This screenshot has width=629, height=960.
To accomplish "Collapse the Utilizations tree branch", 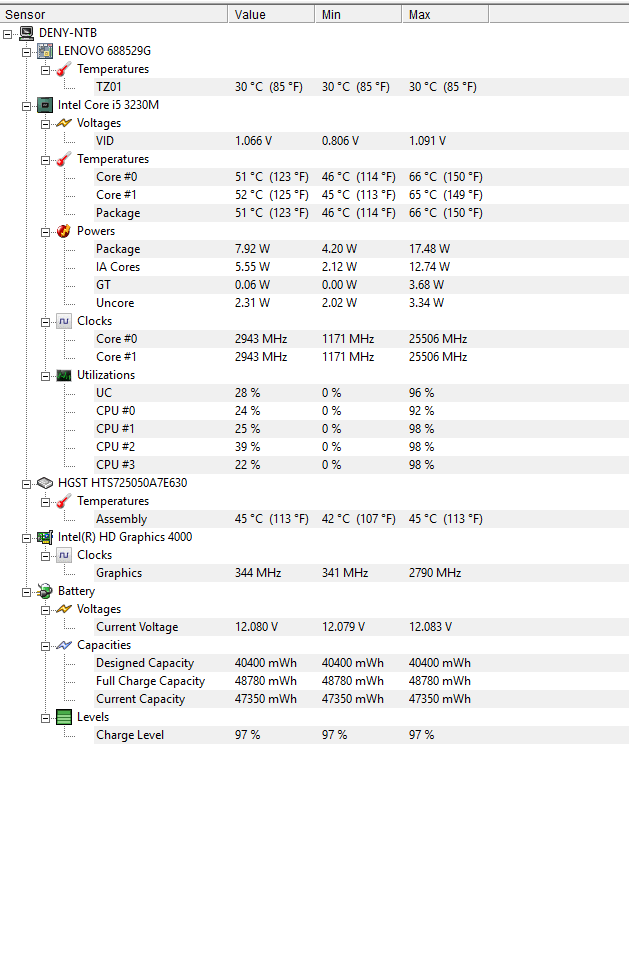I will click(45, 376).
